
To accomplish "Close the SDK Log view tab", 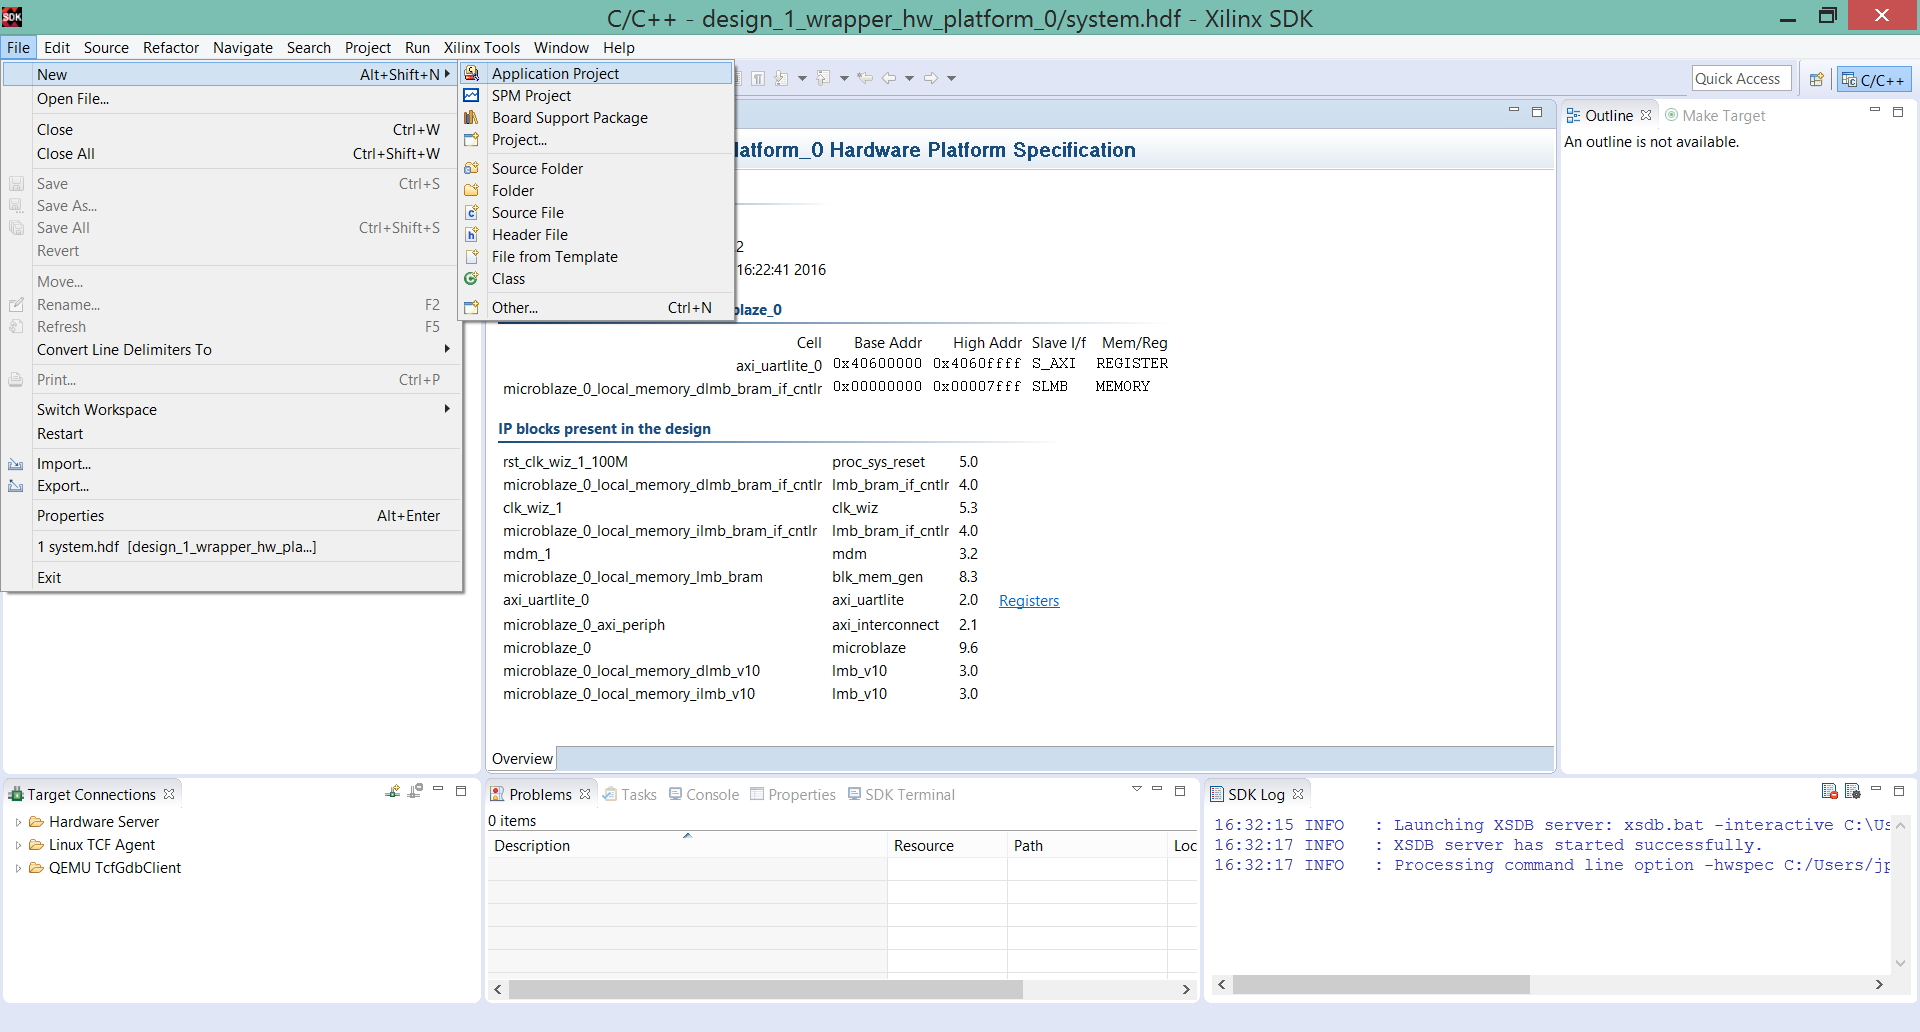I will pyautogui.click(x=1298, y=794).
